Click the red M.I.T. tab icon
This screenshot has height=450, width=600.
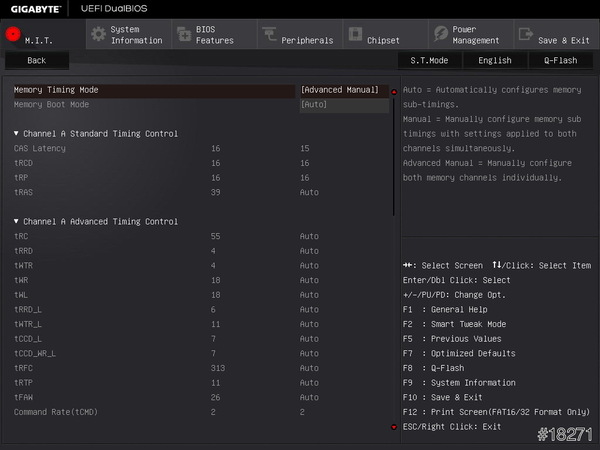click(x=13, y=34)
